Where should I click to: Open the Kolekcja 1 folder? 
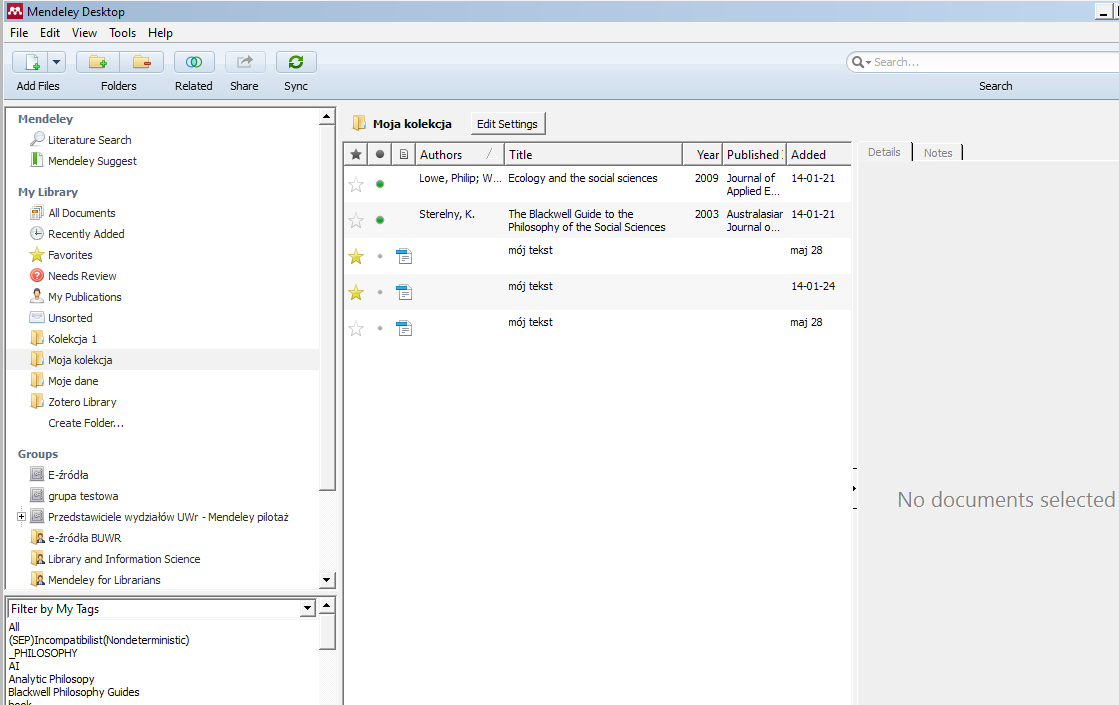pos(72,339)
